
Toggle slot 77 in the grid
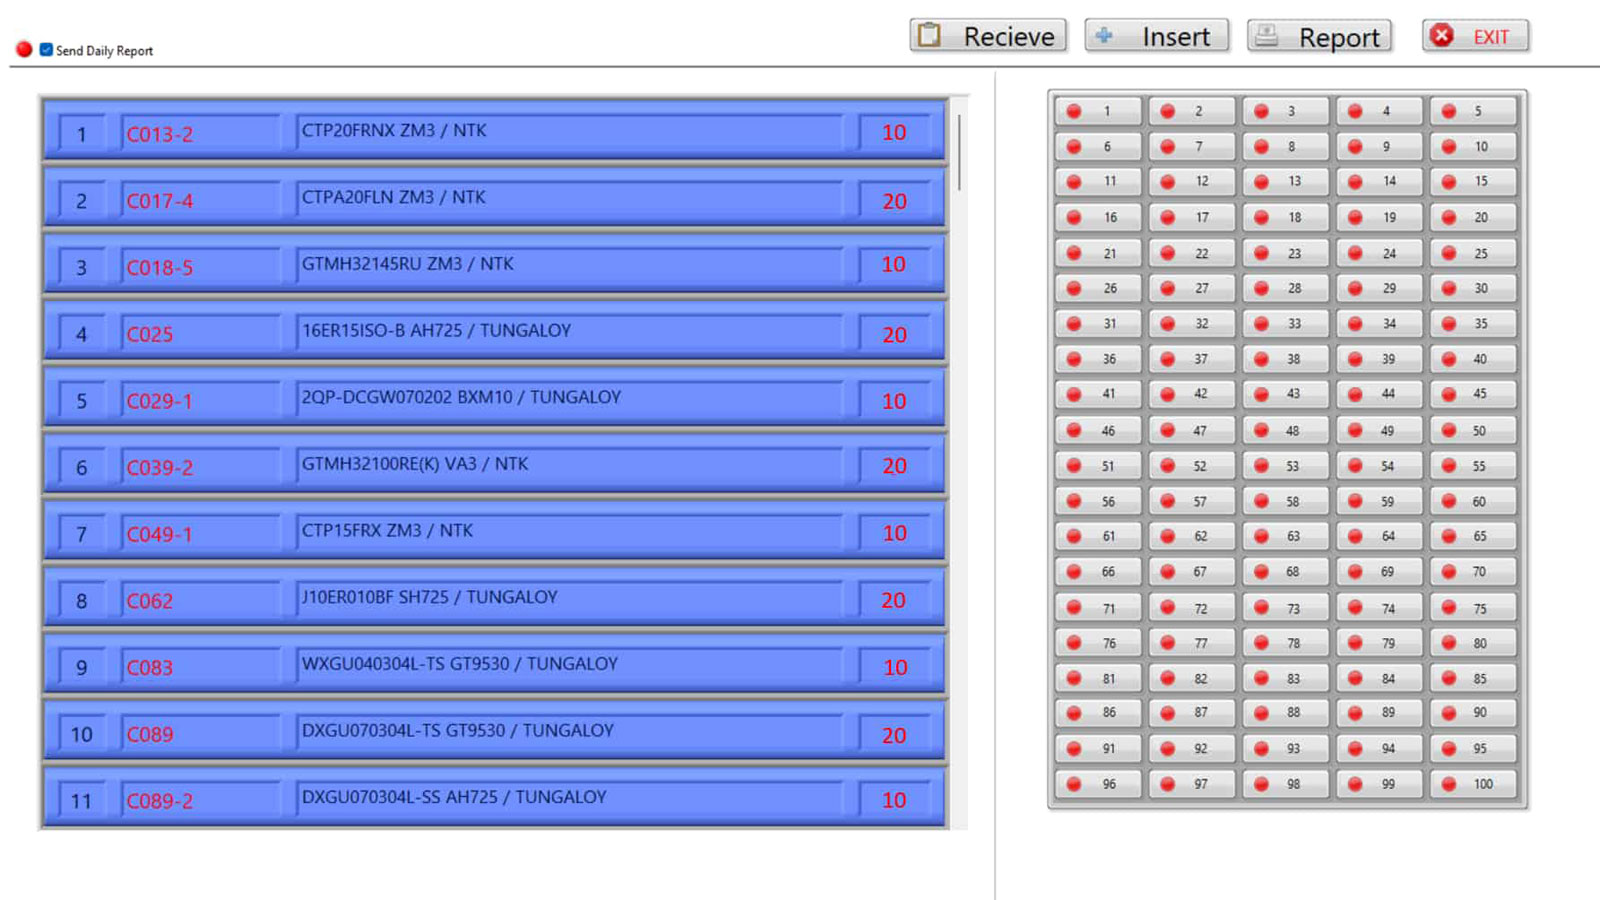tap(1191, 643)
